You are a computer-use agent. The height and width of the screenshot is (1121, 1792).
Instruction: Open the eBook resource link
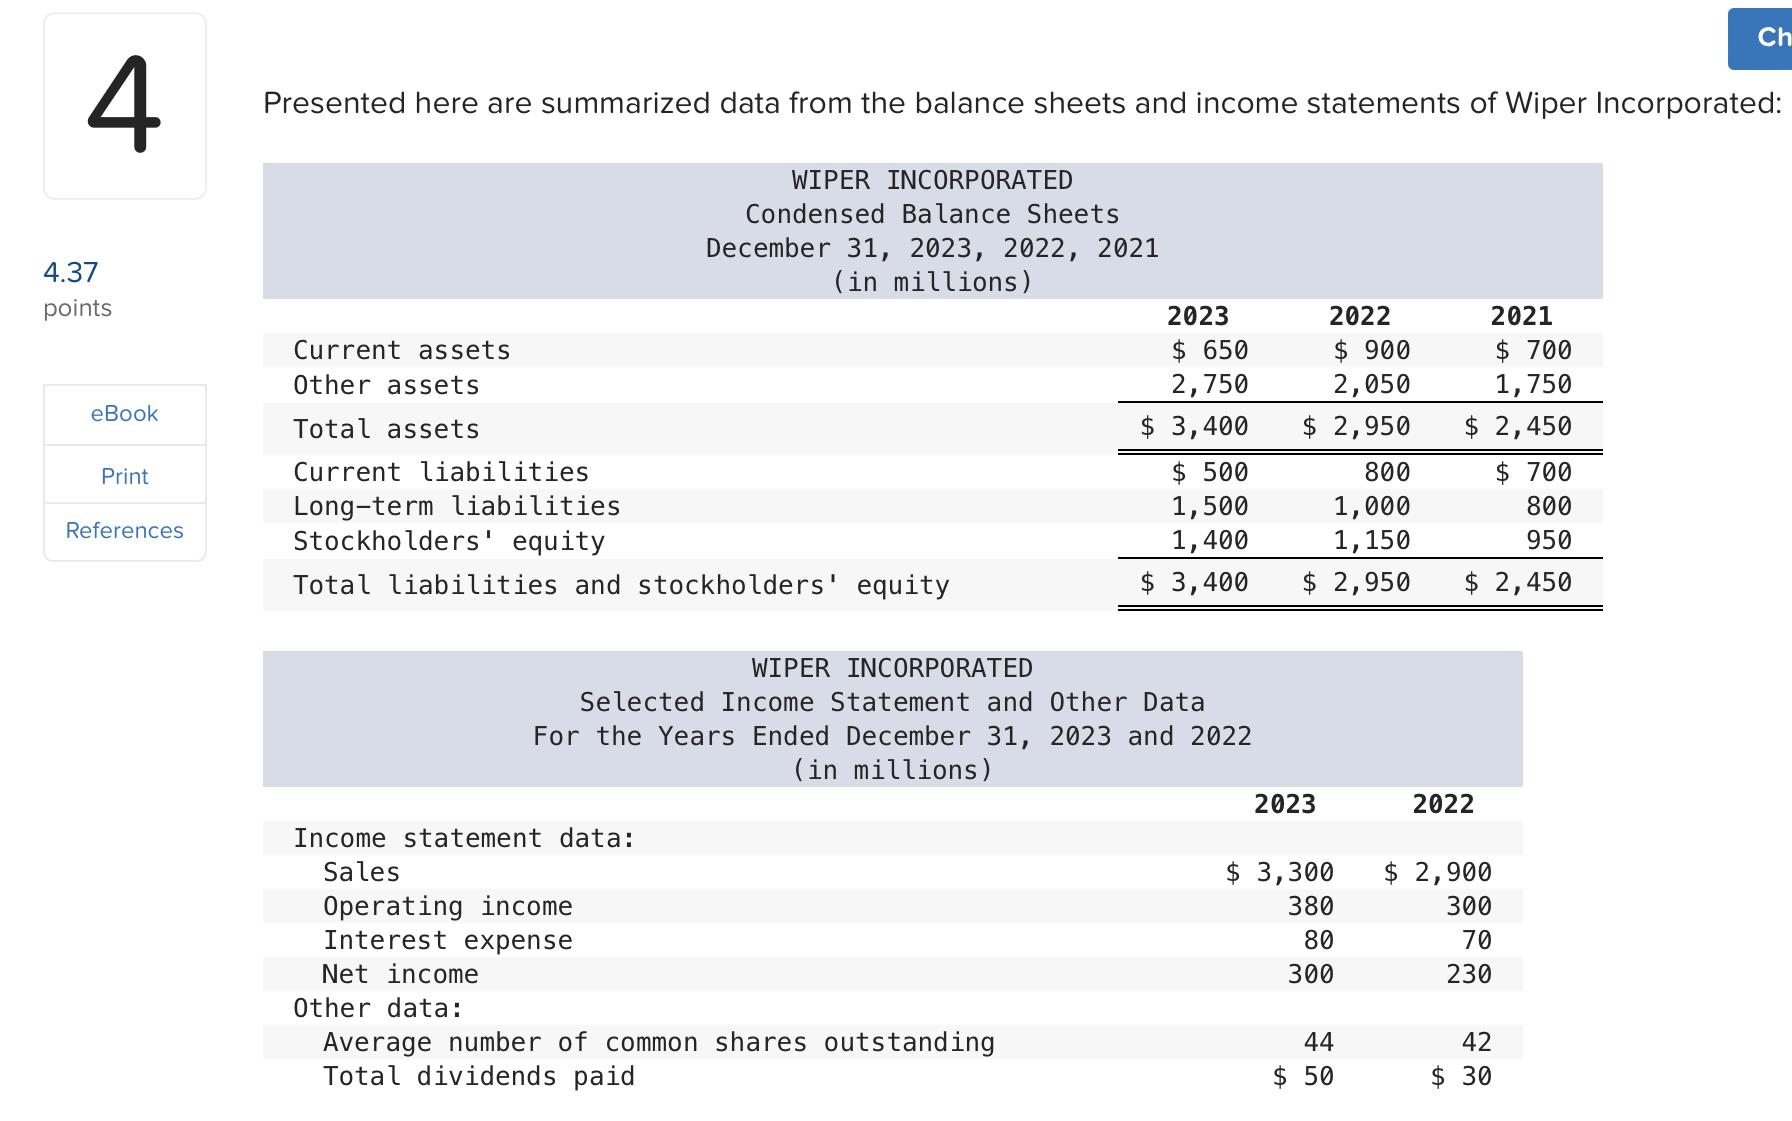[x=124, y=414]
